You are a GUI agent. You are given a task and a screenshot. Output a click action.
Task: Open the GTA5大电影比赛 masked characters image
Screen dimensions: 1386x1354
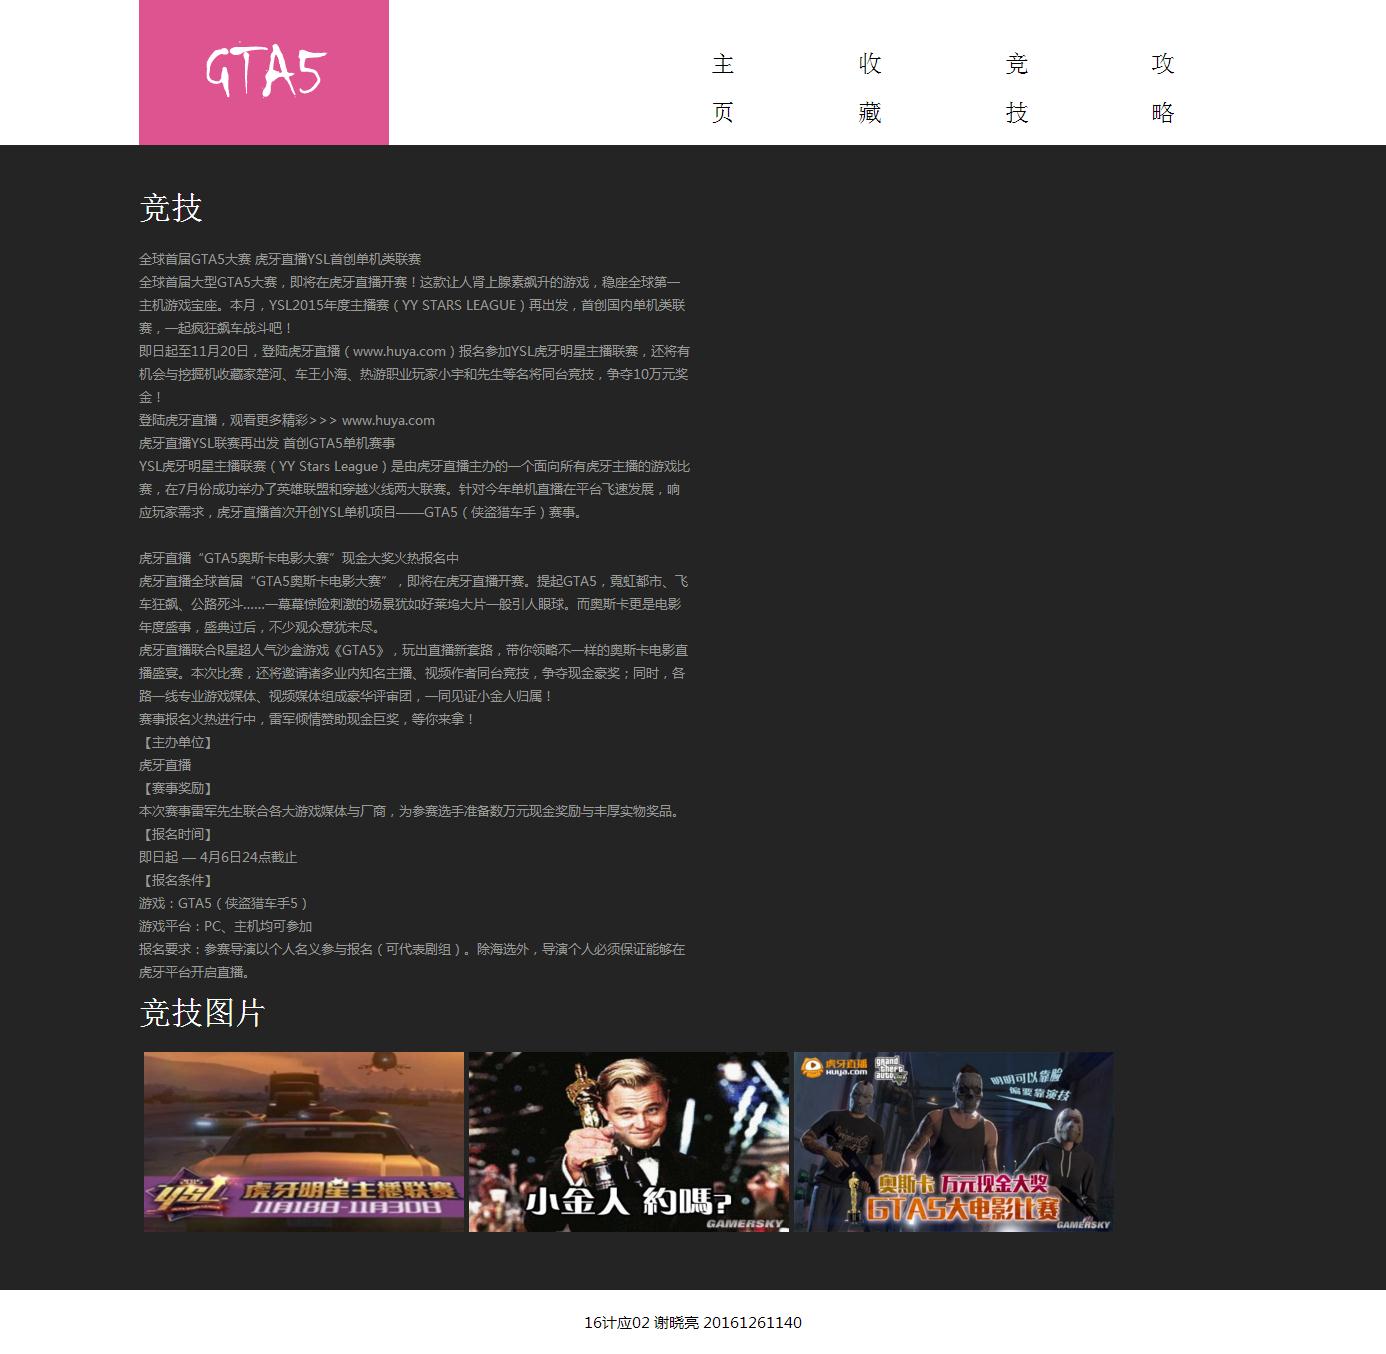coord(953,1141)
